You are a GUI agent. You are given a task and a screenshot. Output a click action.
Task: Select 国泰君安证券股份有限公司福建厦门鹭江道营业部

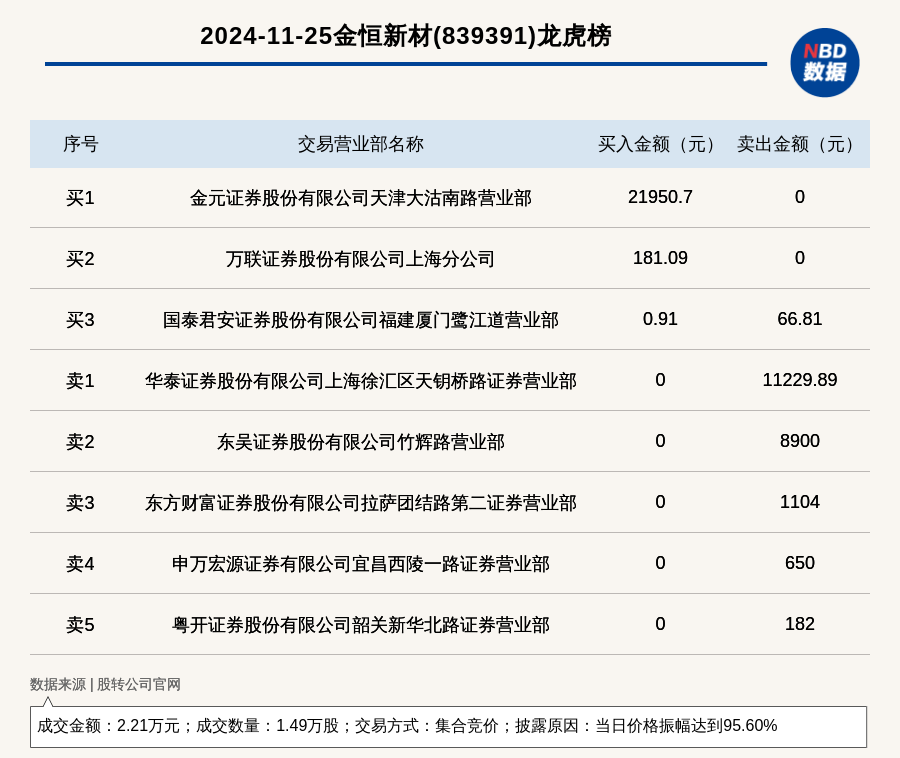(x=360, y=320)
